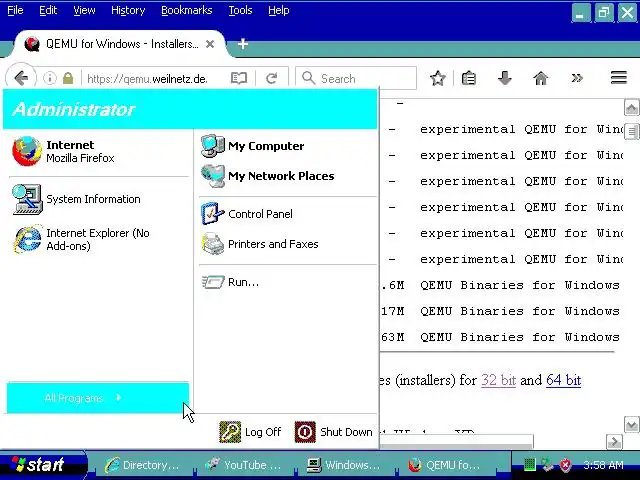Screen dimensions: 640x480
Task: Open the Run... dialog
Action: [288, 282]
